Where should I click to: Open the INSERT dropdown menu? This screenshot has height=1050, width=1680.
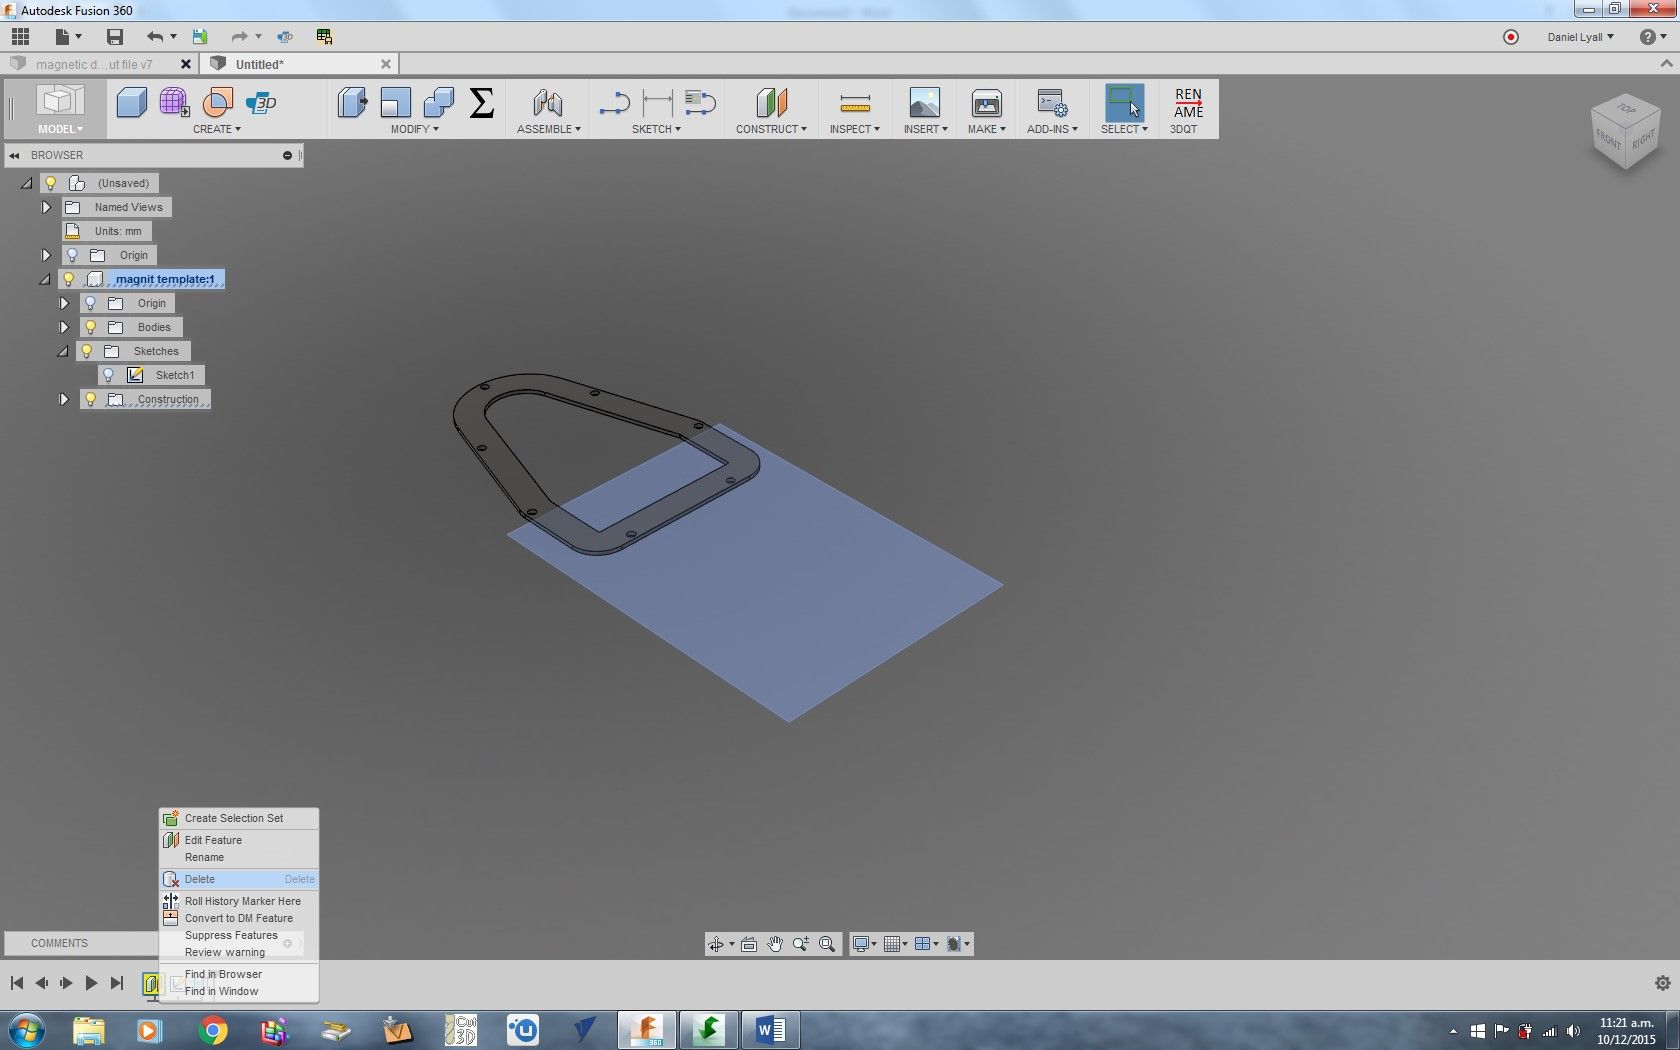coord(926,129)
